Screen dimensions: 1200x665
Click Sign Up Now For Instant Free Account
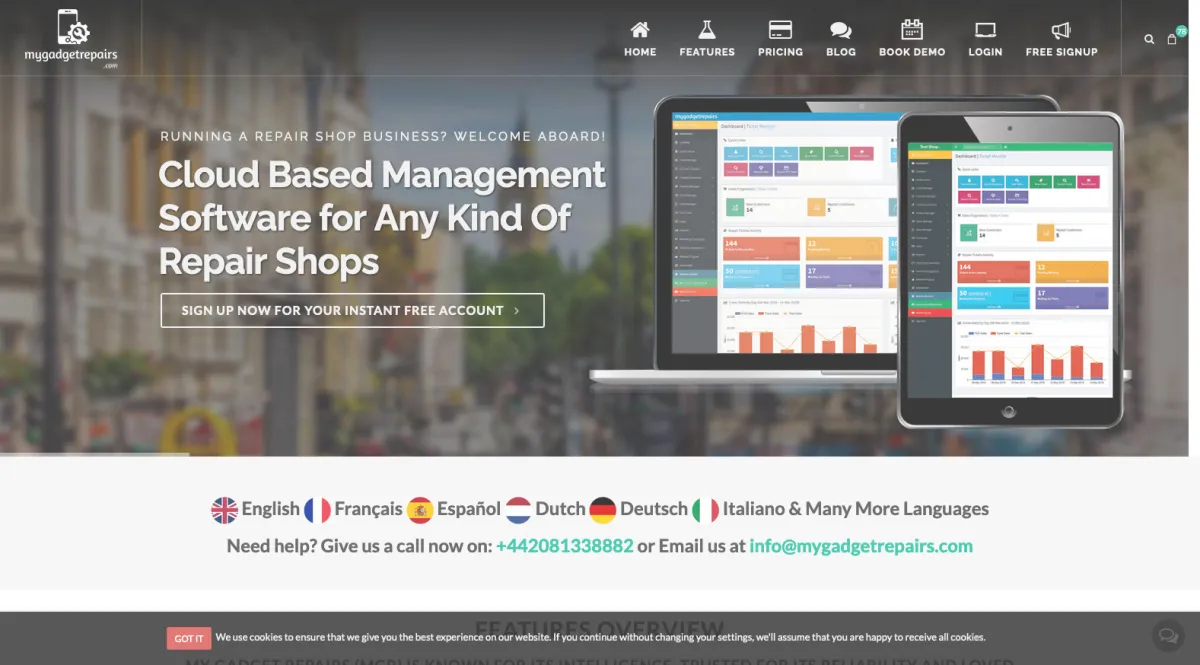[x=352, y=310]
